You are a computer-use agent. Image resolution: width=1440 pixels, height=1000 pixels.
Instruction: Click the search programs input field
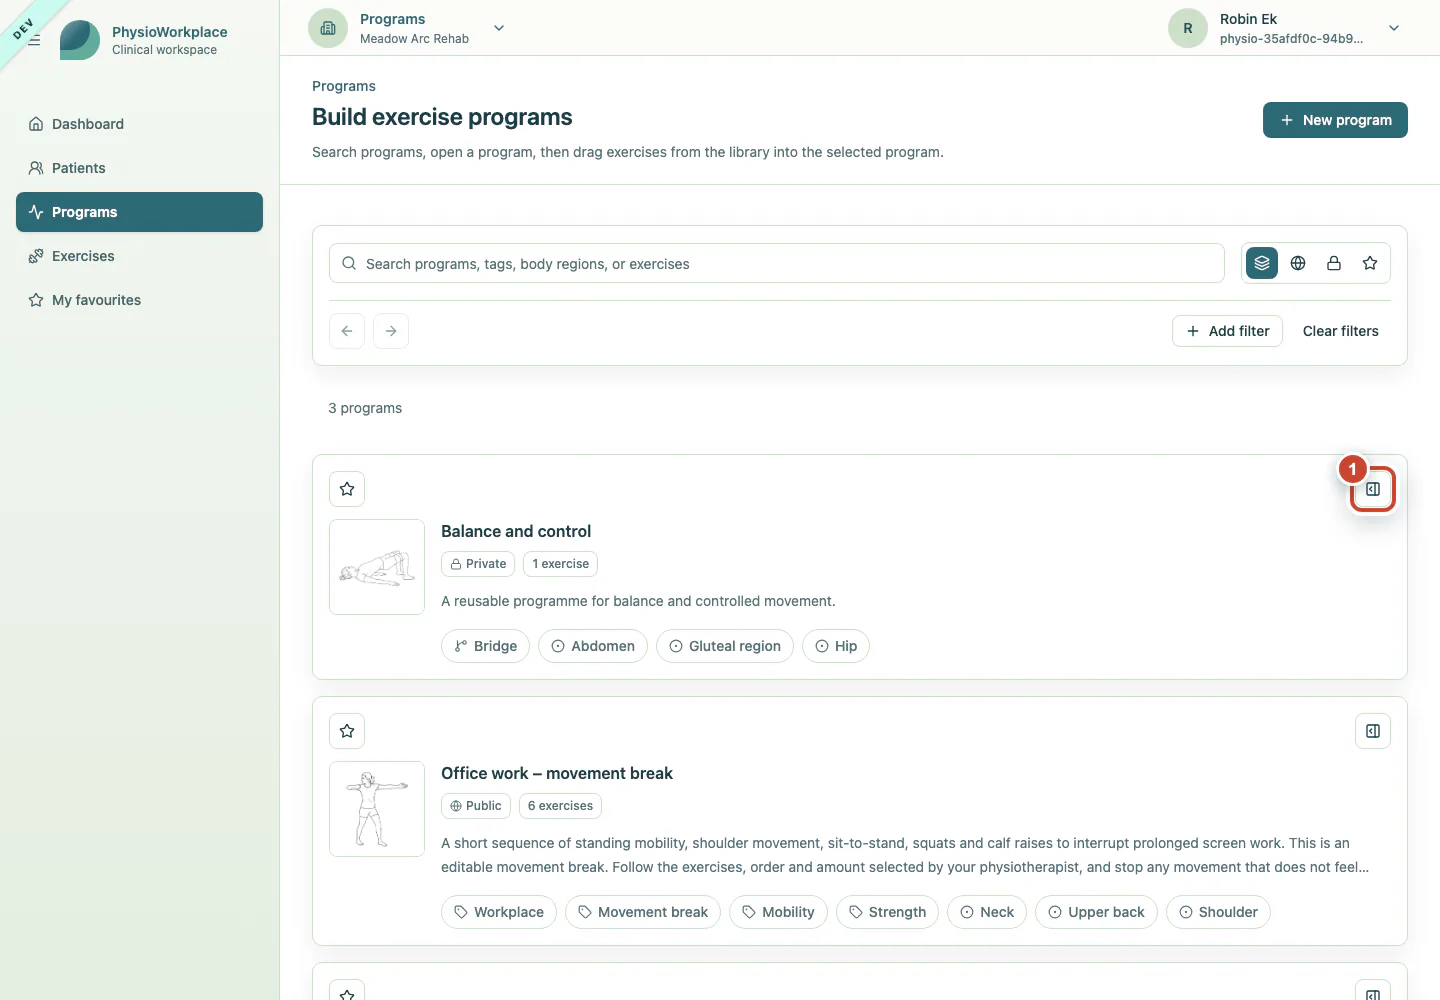(777, 263)
